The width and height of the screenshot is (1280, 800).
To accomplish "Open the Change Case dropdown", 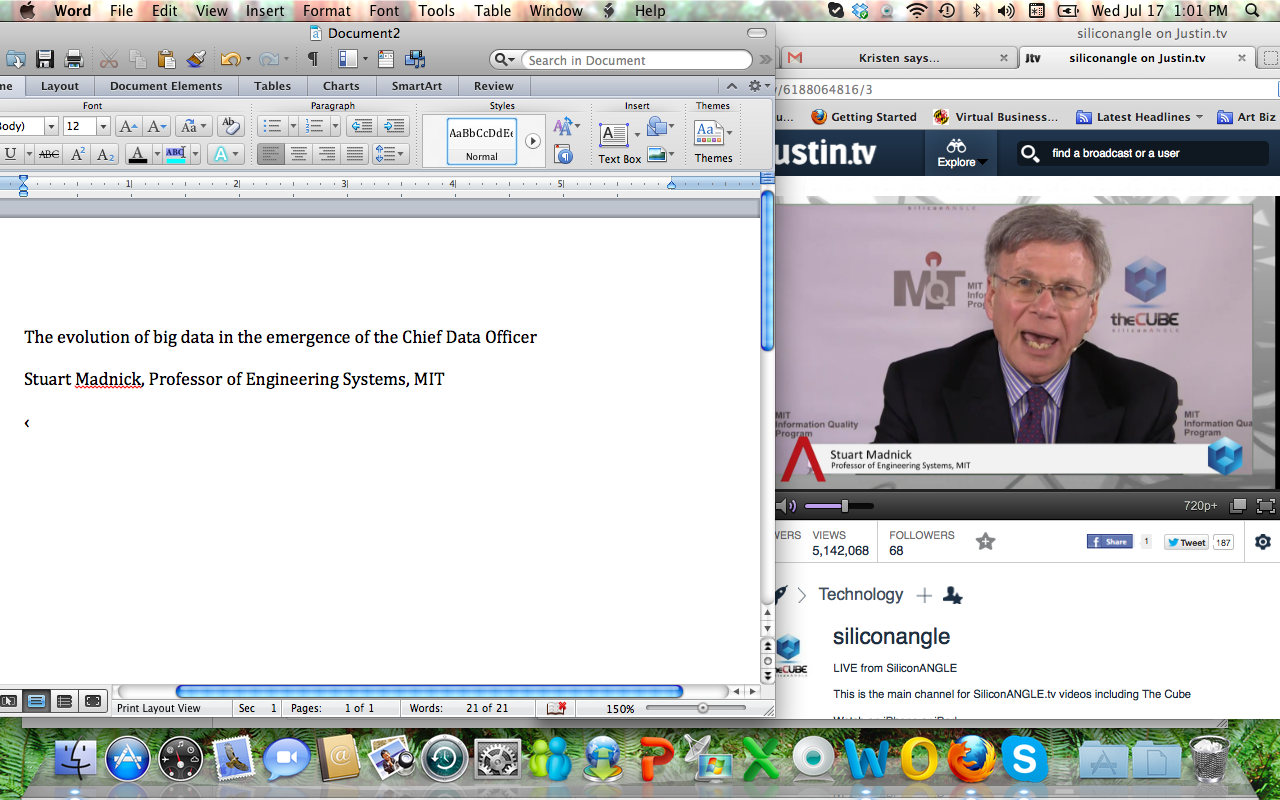I will [x=193, y=126].
